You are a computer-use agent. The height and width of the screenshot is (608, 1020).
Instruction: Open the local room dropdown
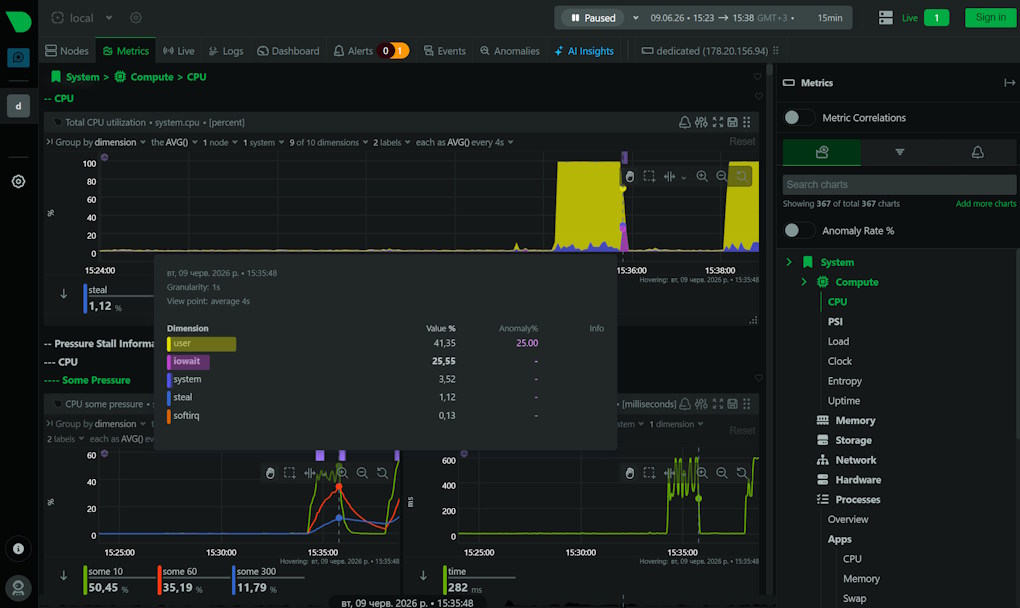[109, 18]
